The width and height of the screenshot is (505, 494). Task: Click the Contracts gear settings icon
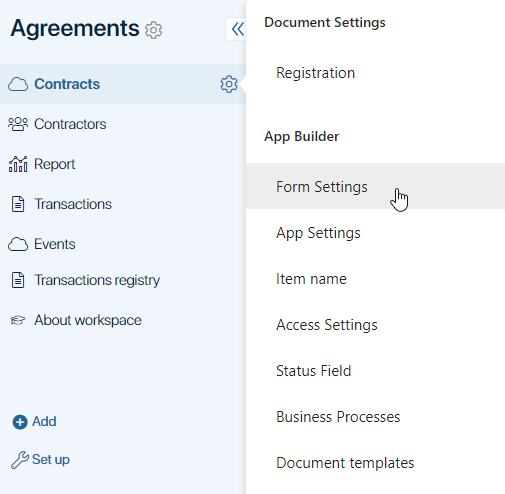click(229, 84)
